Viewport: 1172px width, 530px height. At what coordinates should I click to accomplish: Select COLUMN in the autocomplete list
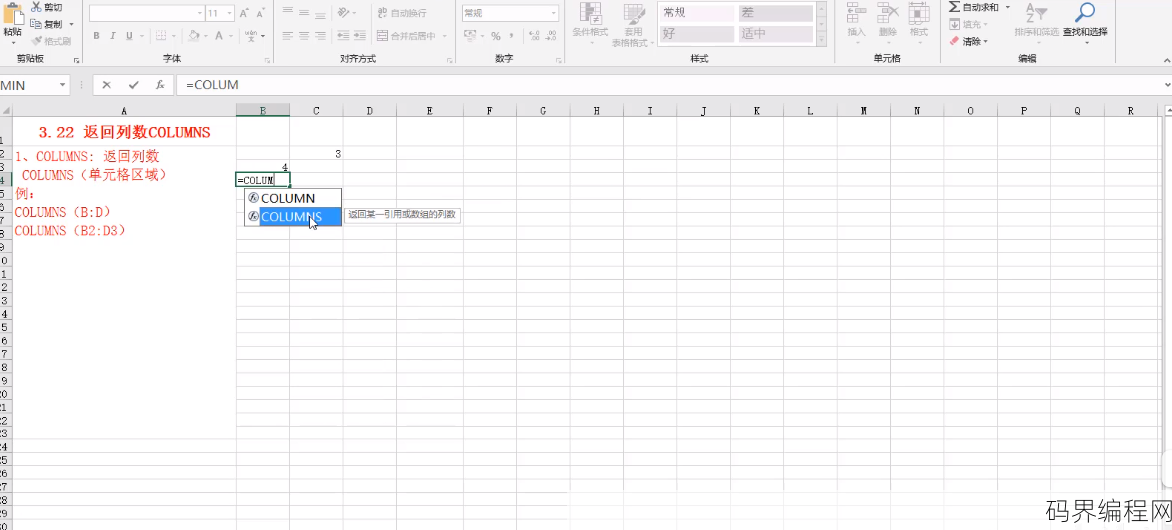click(x=293, y=198)
